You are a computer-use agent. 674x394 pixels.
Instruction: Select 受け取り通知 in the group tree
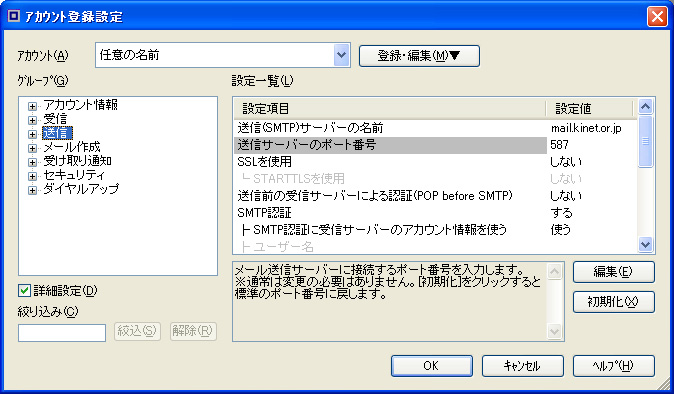[x=77, y=161]
